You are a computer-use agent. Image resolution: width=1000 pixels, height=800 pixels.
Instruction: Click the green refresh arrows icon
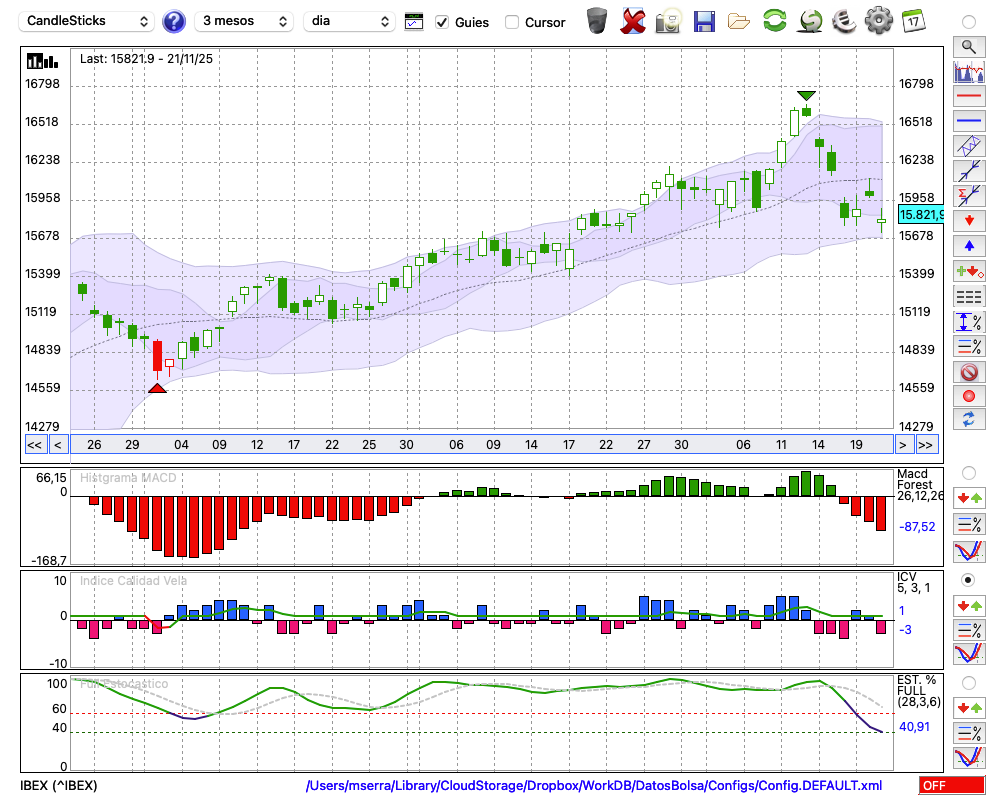click(x=774, y=20)
